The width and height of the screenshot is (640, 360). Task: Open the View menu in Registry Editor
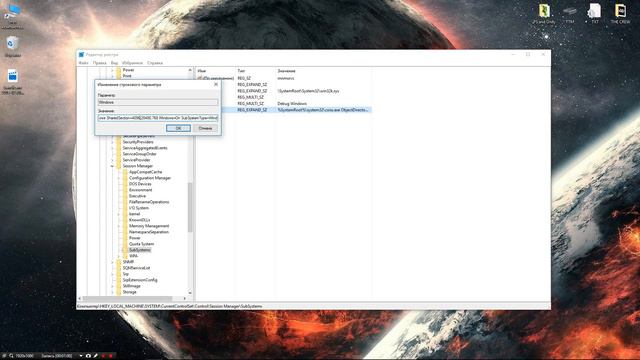114,63
